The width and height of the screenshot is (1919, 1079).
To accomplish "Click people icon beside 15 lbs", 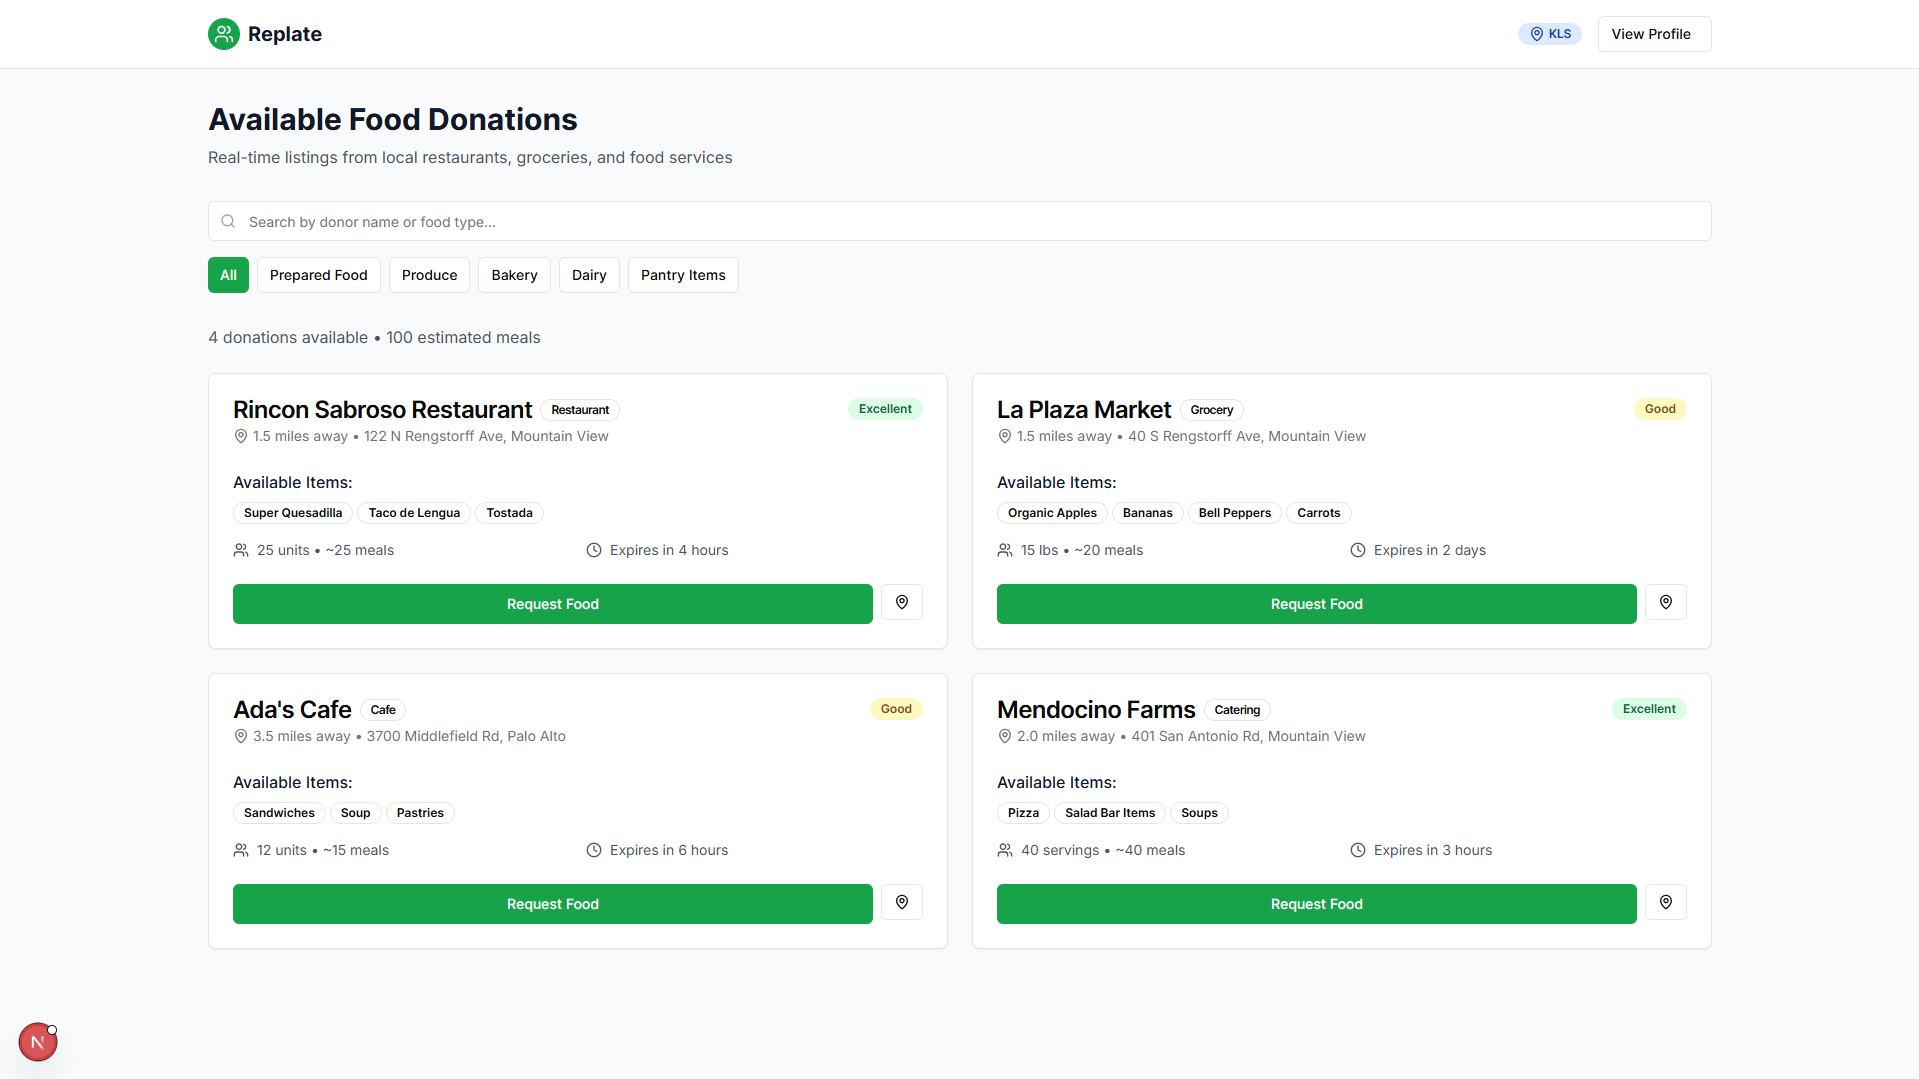I will pos(1005,550).
